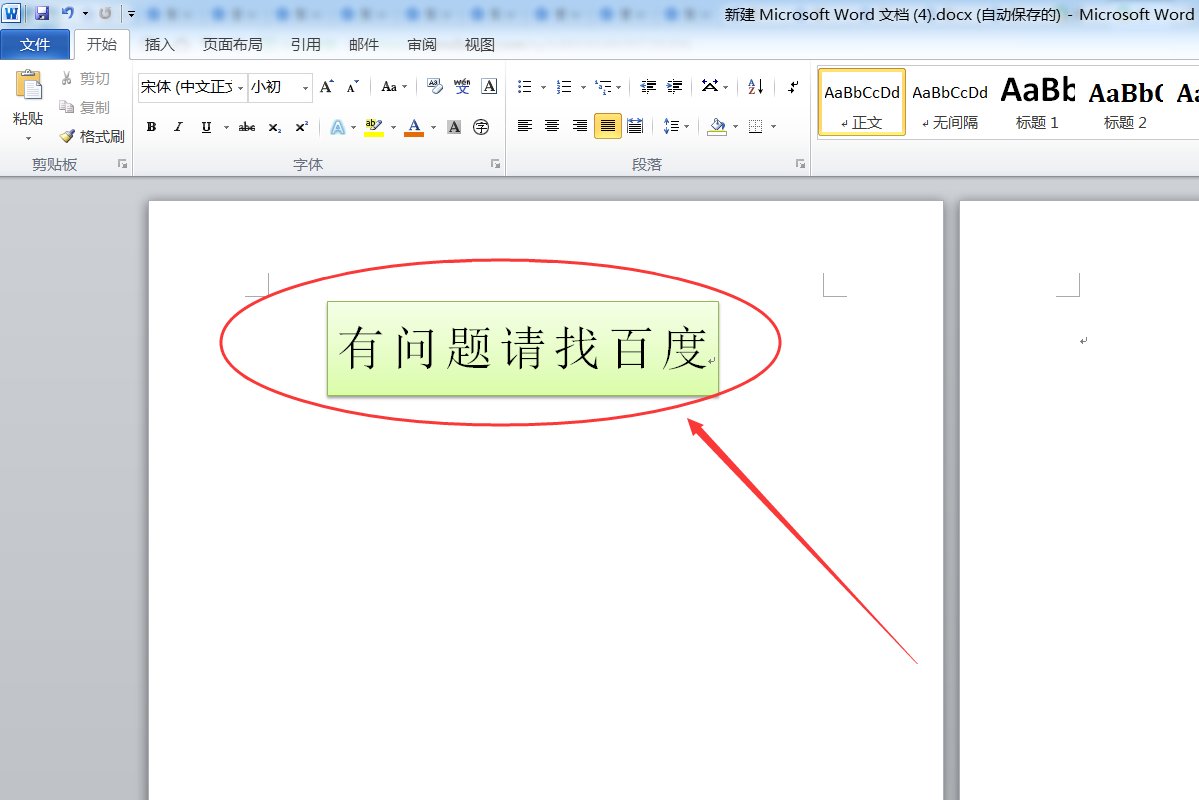Click the Shading paint bucket icon

(x=717, y=125)
